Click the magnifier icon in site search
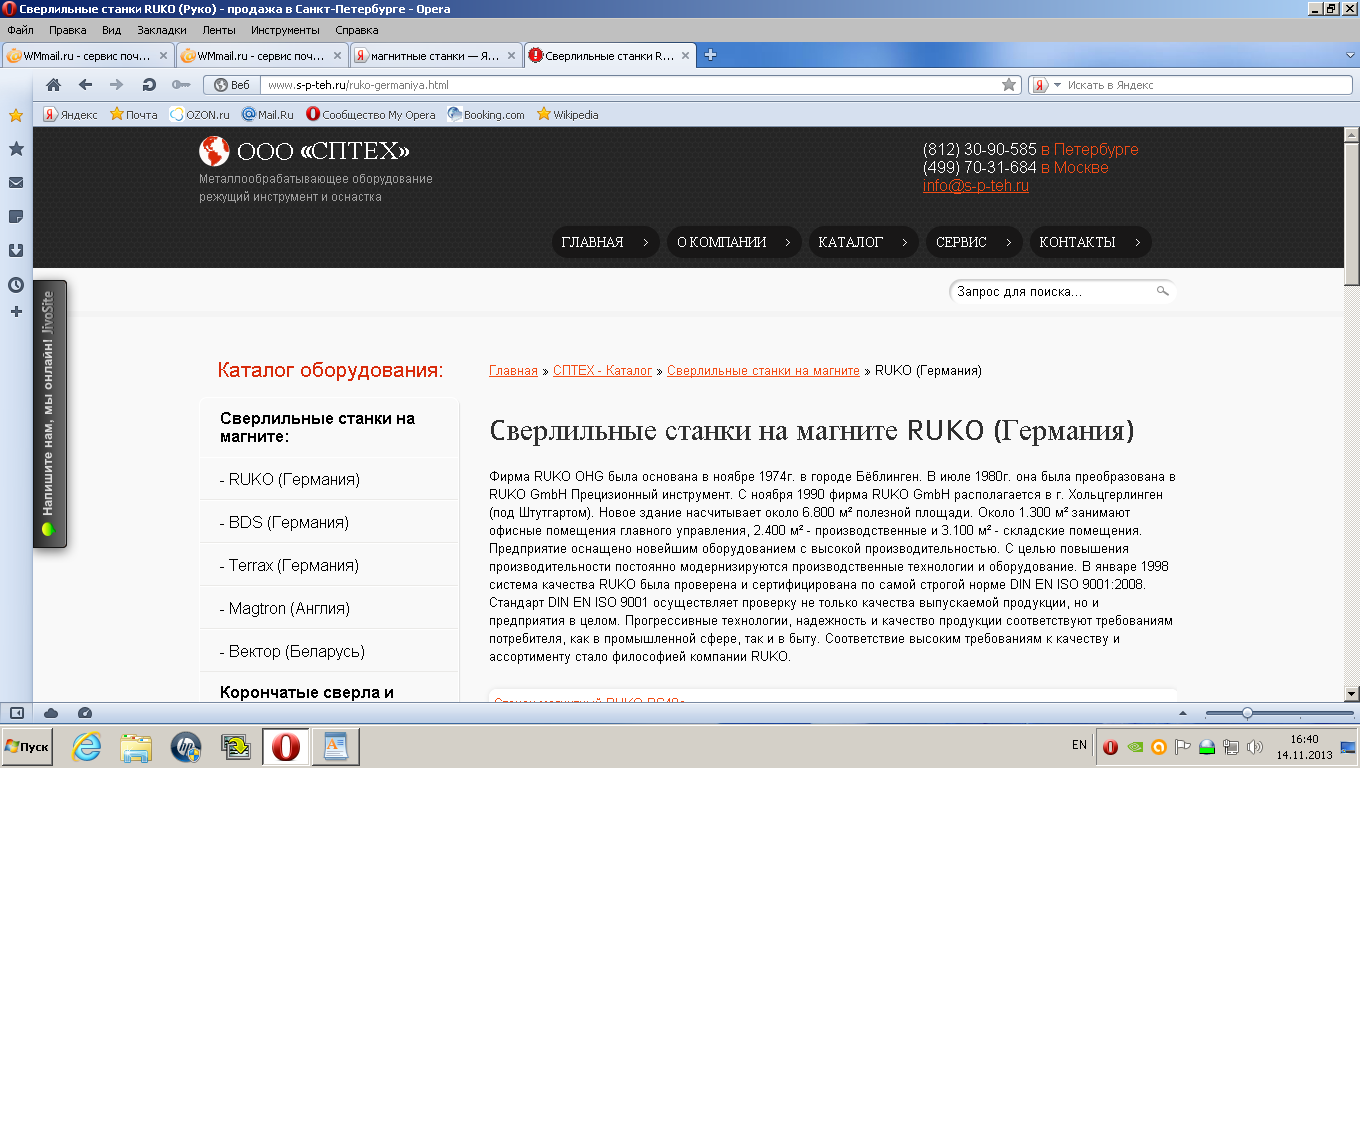Viewport: 1360px width, 1126px height. (1162, 291)
